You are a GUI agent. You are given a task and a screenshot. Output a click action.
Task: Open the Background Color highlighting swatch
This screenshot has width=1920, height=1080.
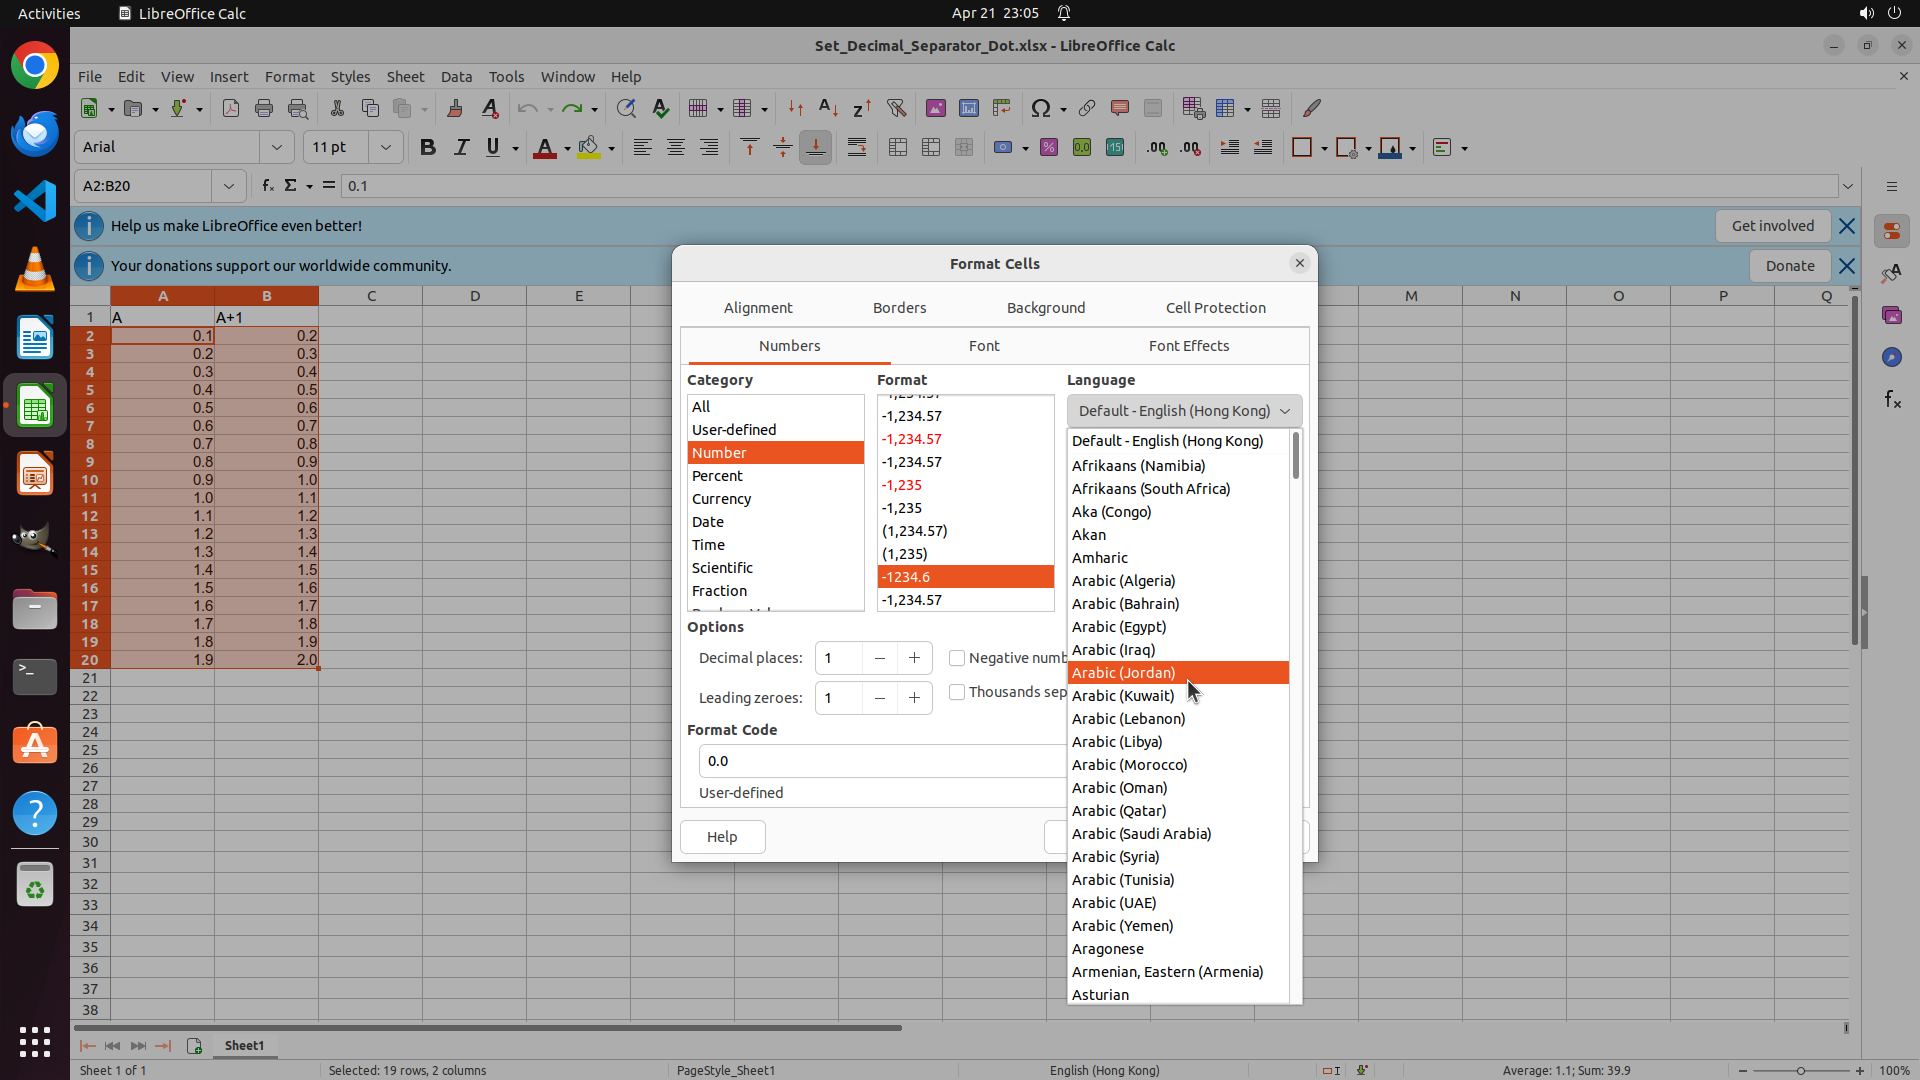point(589,148)
